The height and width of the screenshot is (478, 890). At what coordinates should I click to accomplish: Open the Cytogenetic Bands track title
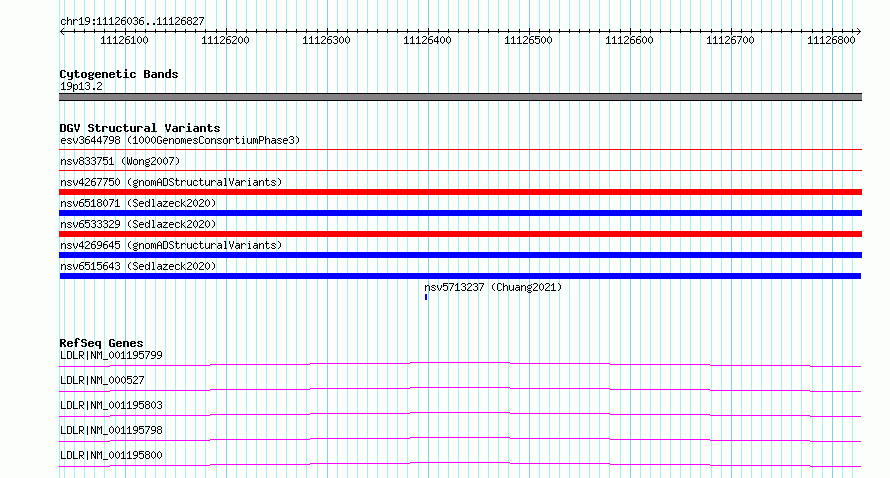119,74
